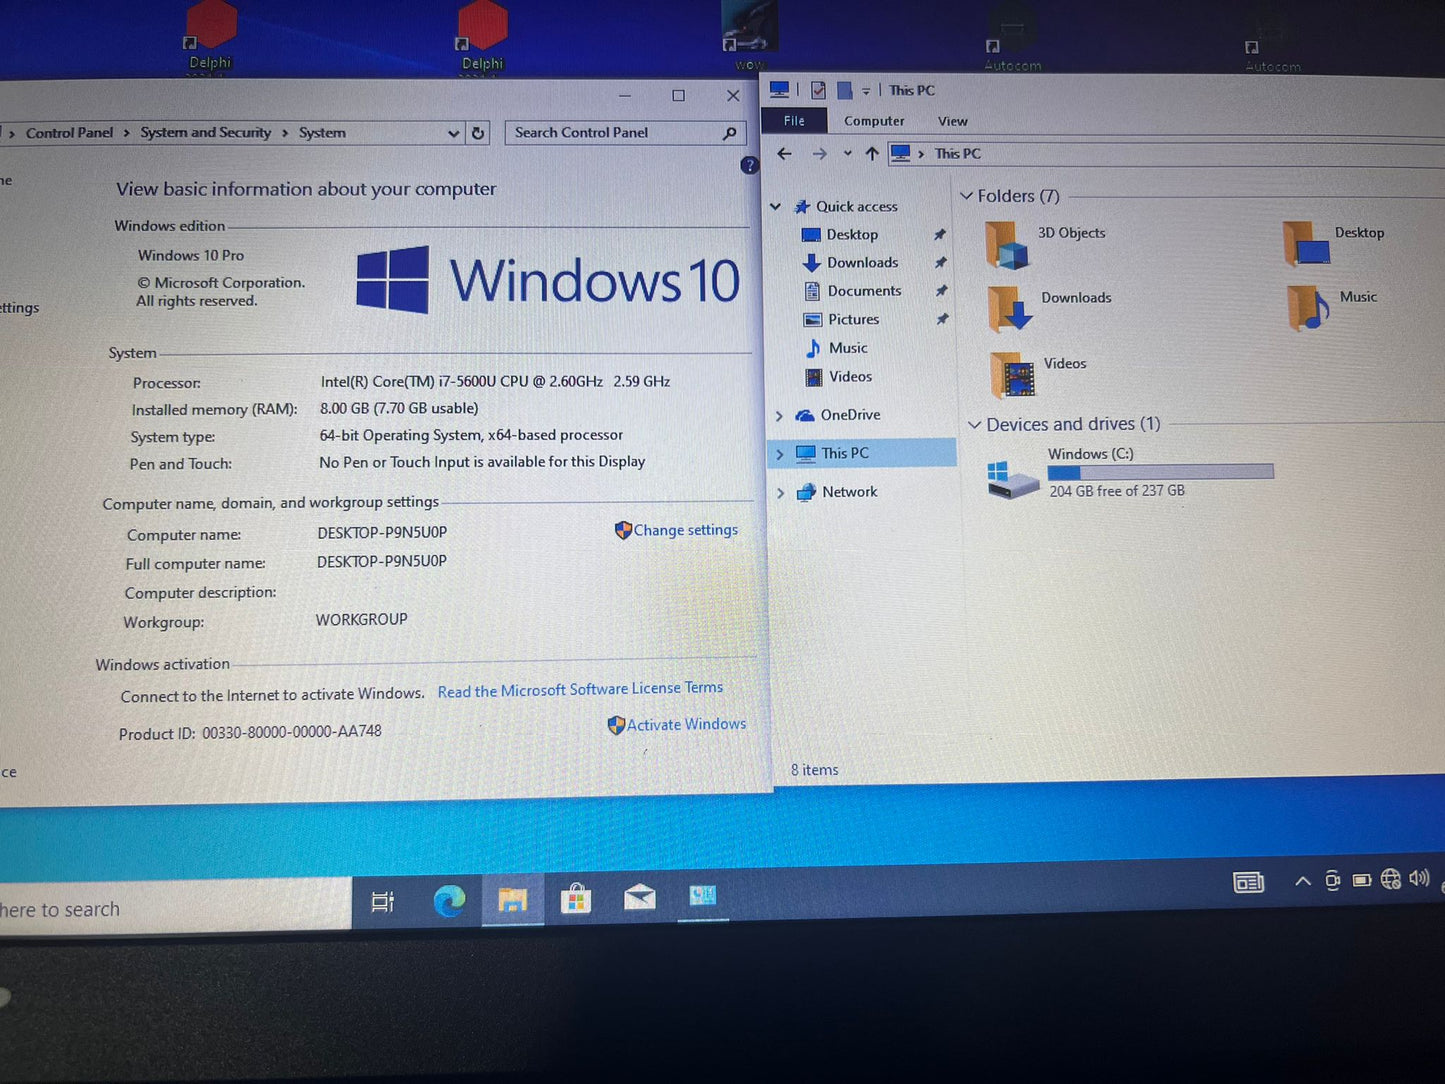Open the Delphi desktop shortcut on left

210,35
